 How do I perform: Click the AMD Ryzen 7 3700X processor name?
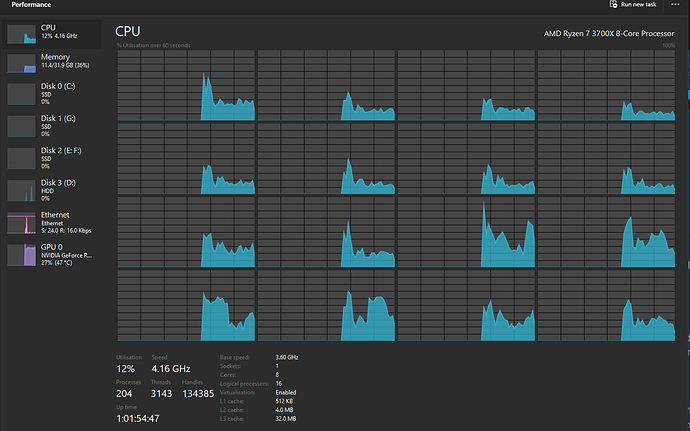[608, 33]
